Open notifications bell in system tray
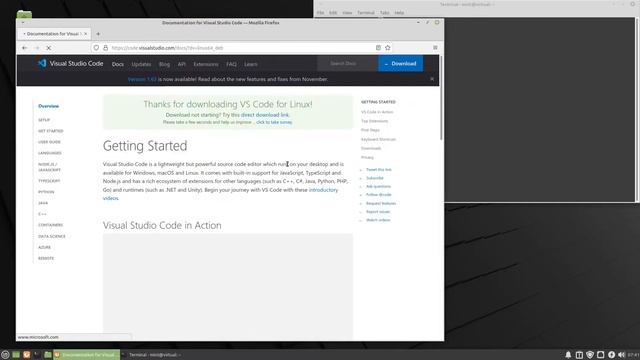The width and height of the screenshot is (640, 360). (568, 355)
